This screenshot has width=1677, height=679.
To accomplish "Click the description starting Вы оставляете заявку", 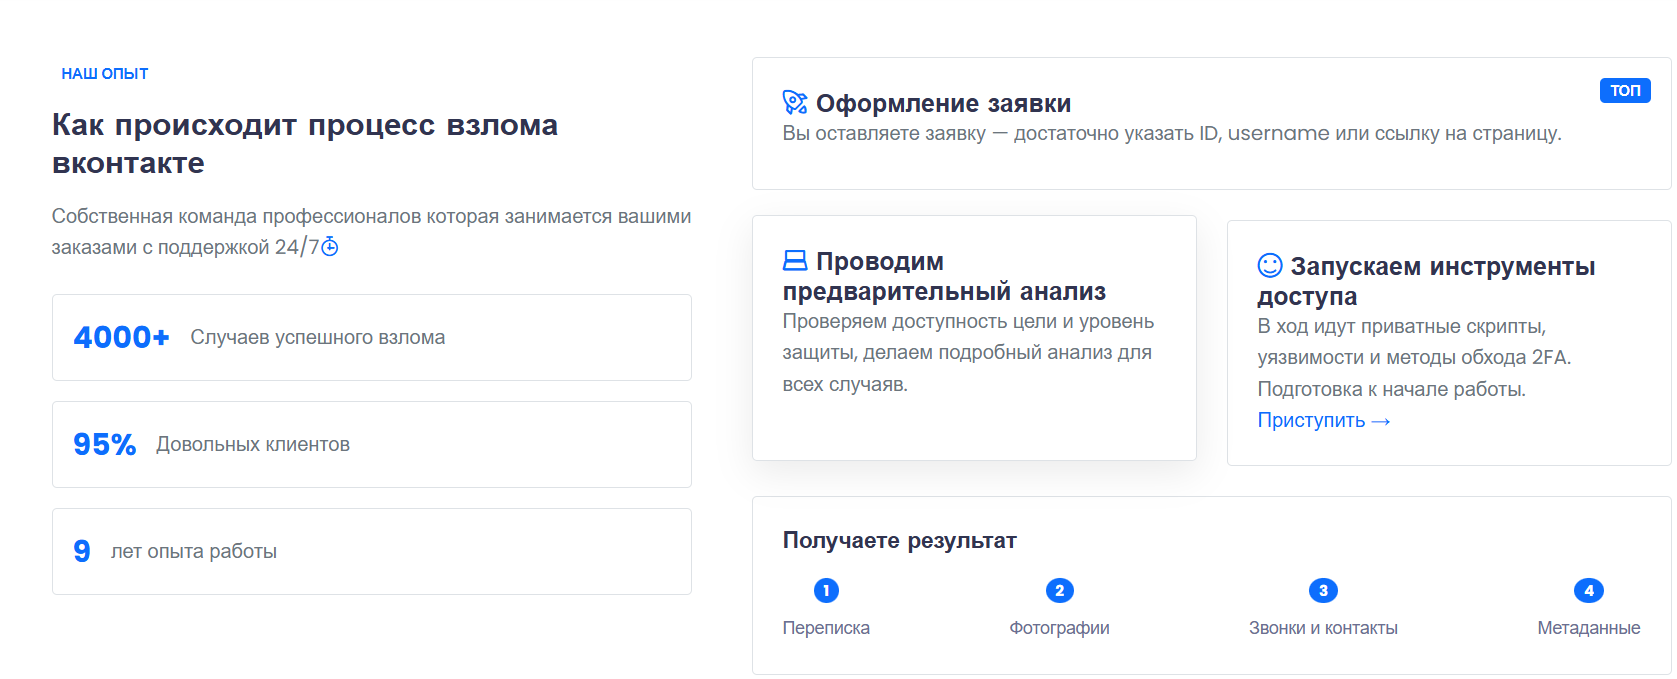I will 1172,133.
